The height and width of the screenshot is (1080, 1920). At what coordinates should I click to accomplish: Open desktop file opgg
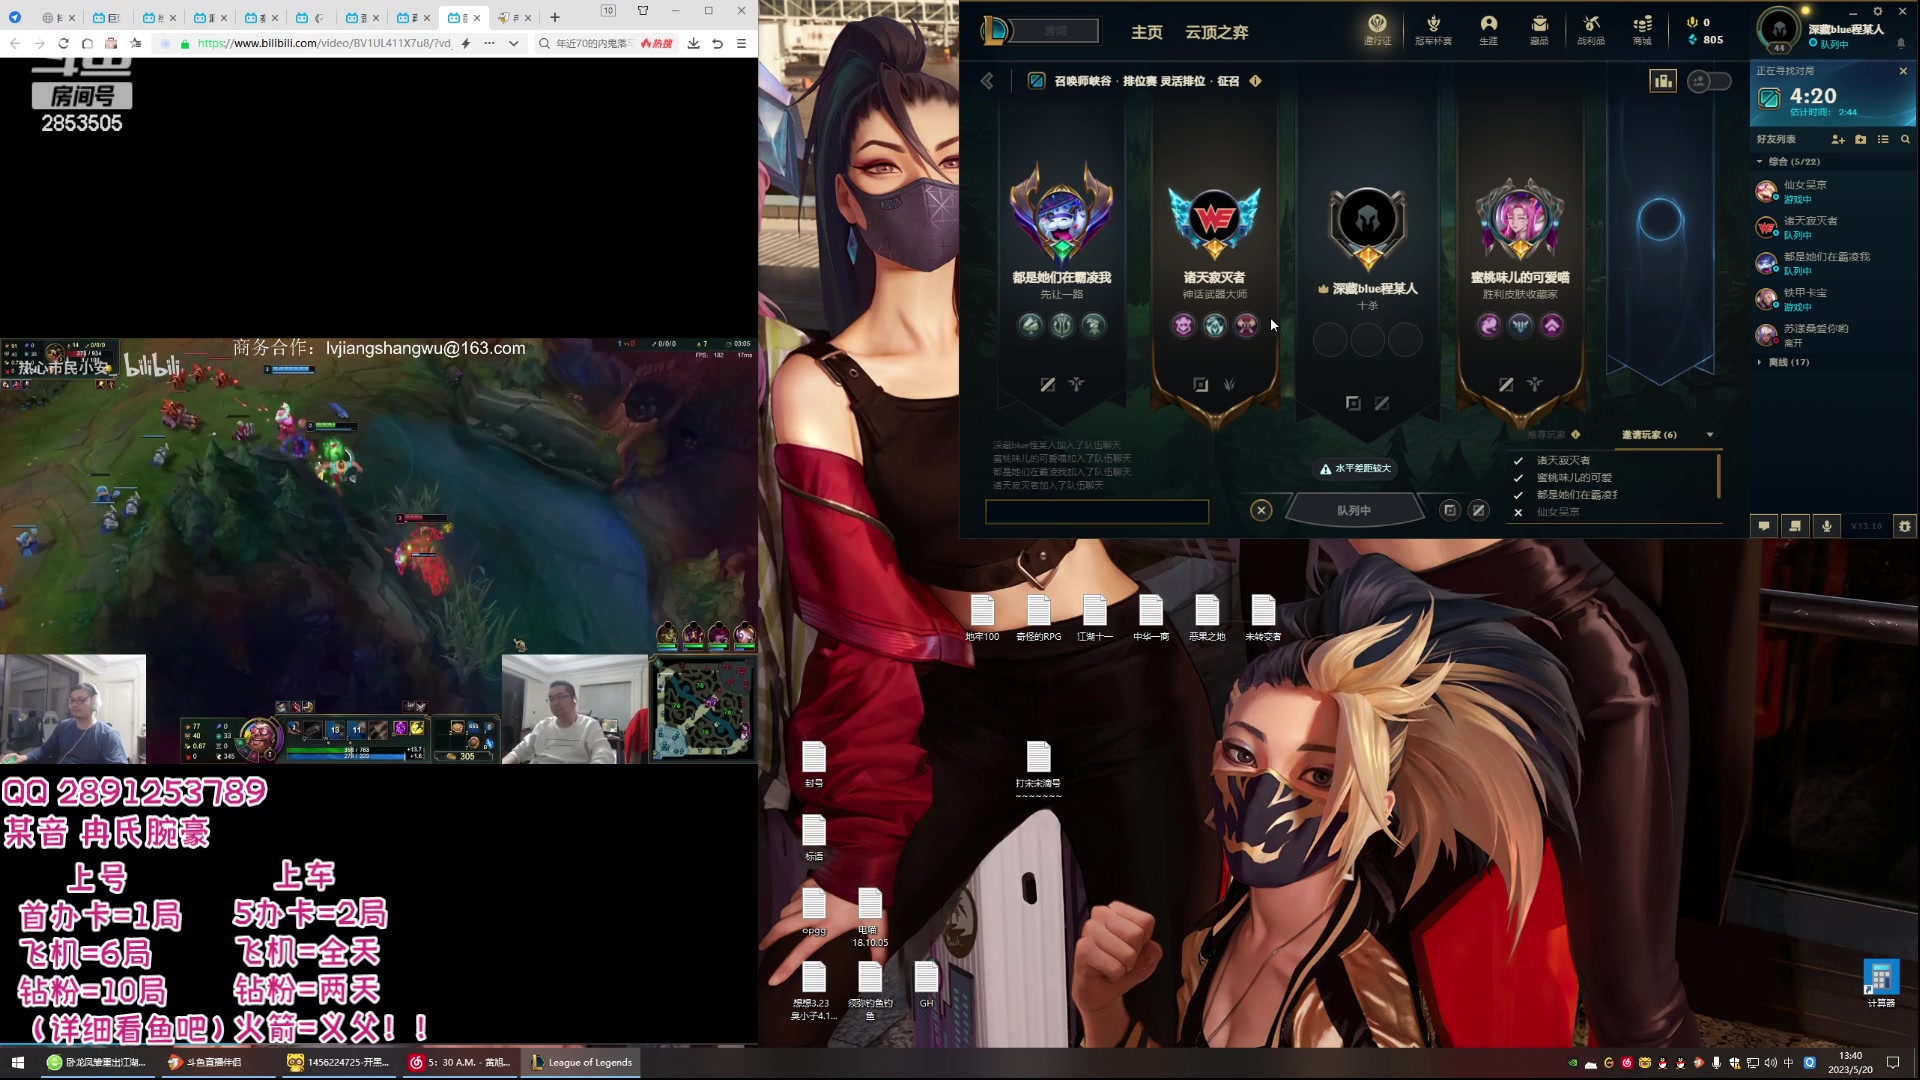click(814, 912)
